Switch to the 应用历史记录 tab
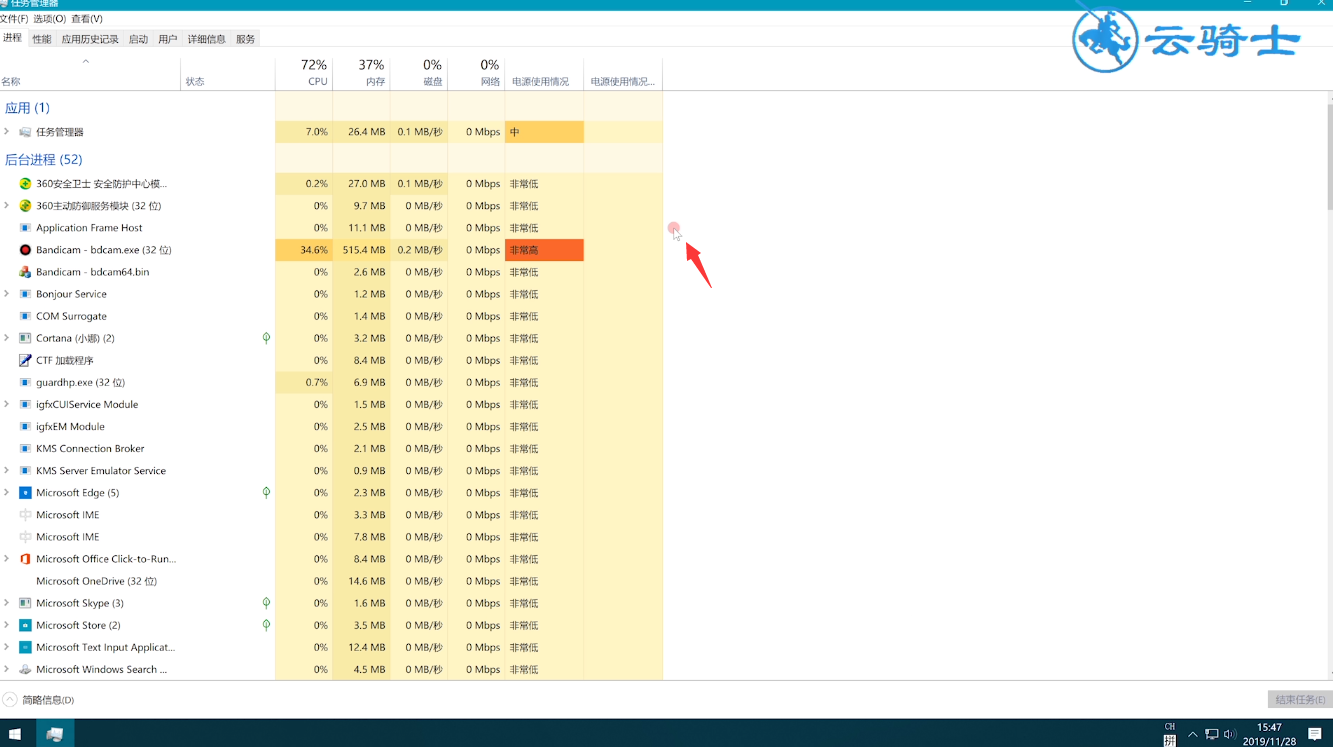1333x747 pixels. click(90, 39)
